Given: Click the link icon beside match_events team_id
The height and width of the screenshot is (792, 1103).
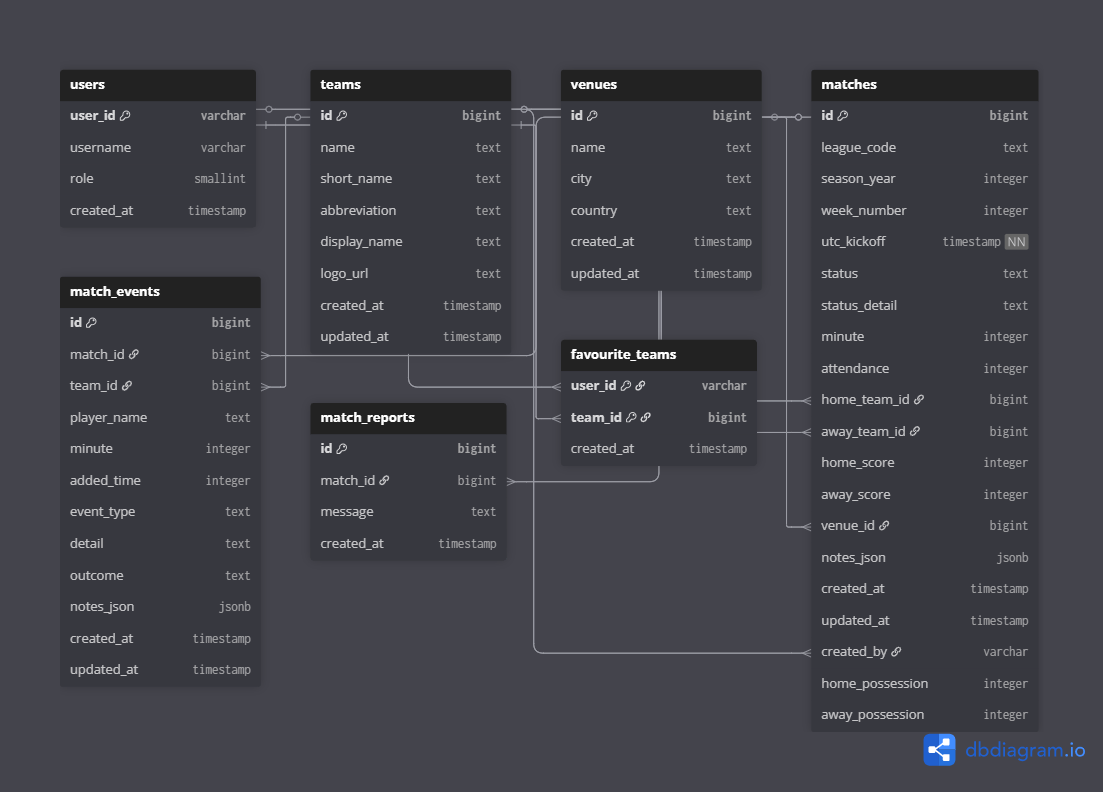Looking at the screenshot, I should pyautogui.click(x=127, y=386).
